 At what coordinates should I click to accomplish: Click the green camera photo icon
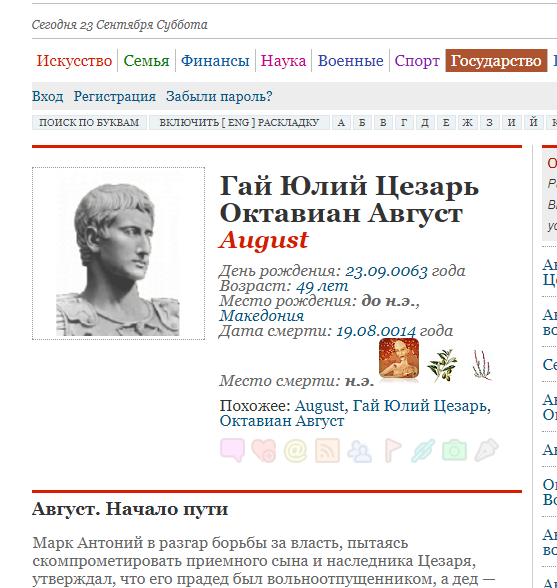click(x=454, y=451)
